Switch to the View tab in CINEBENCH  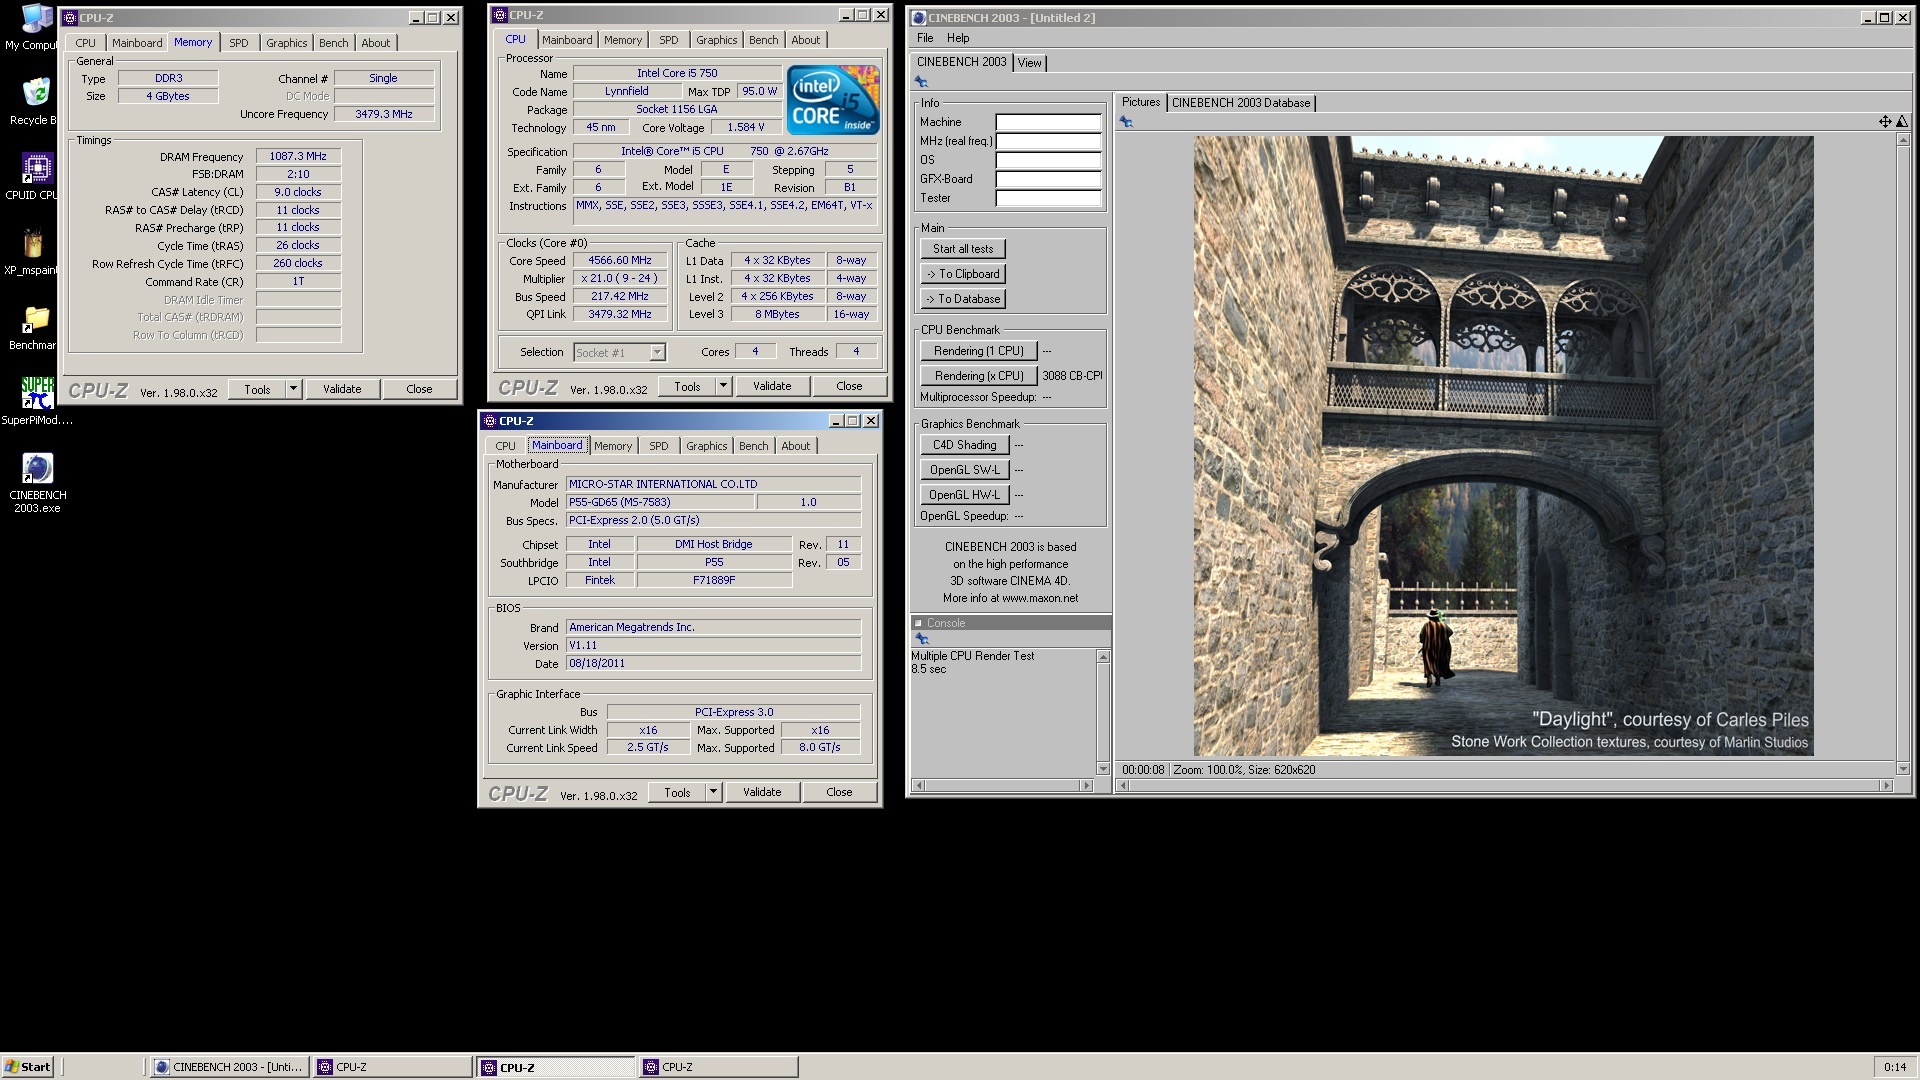click(x=1029, y=63)
